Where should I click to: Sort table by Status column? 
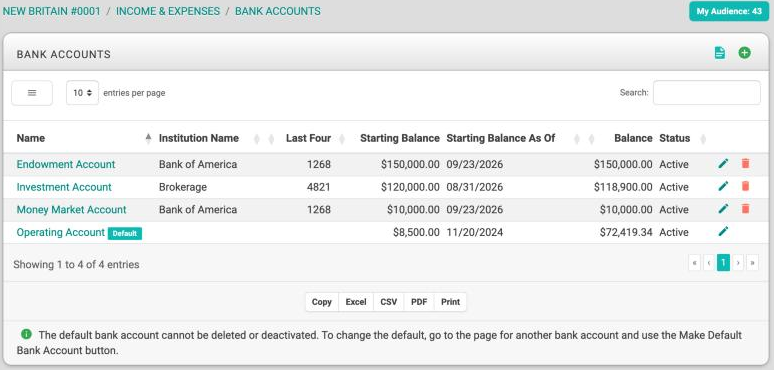pyautogui.click(x=674, y=138)
